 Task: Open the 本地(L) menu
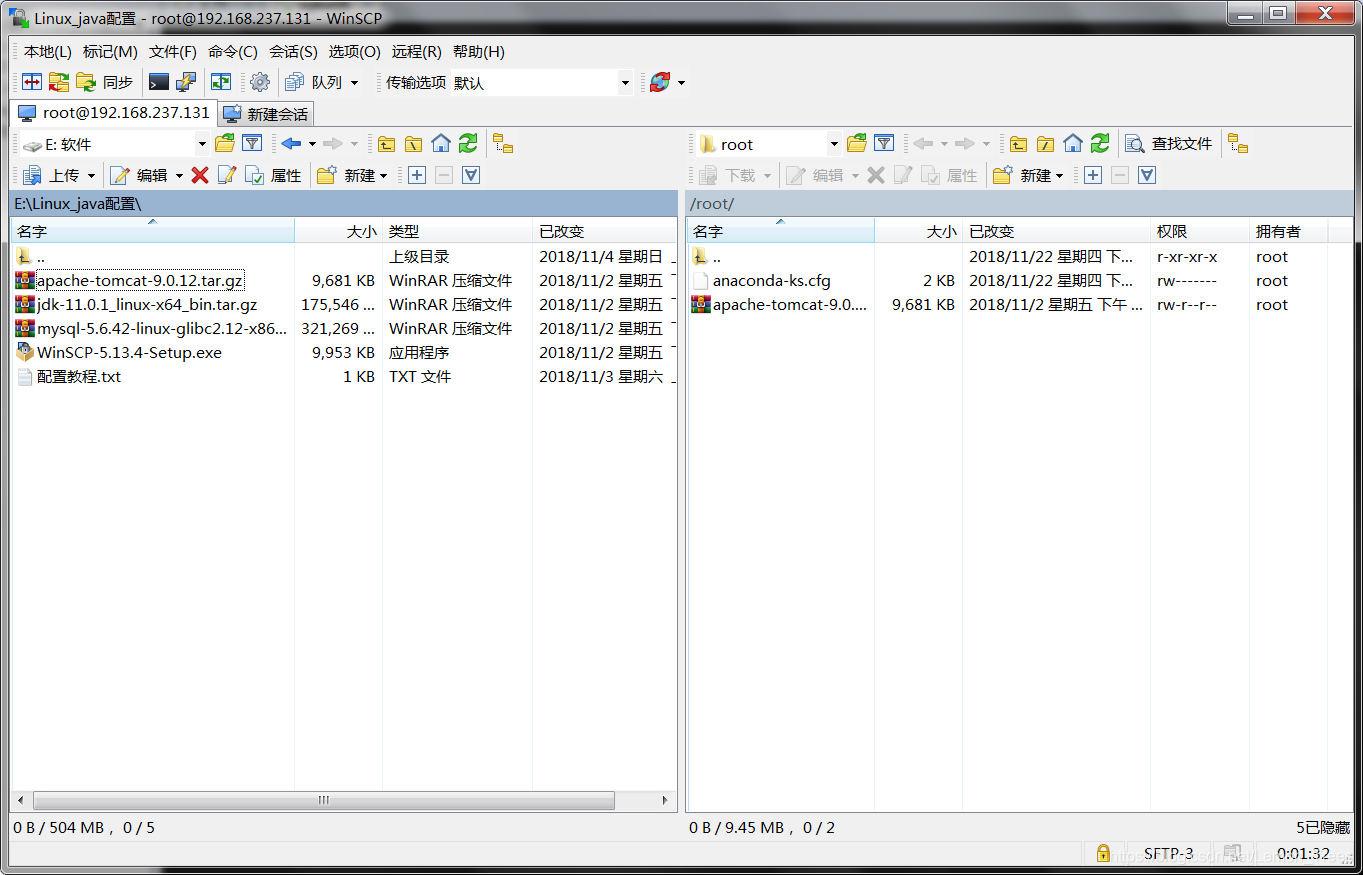[48, 52]
